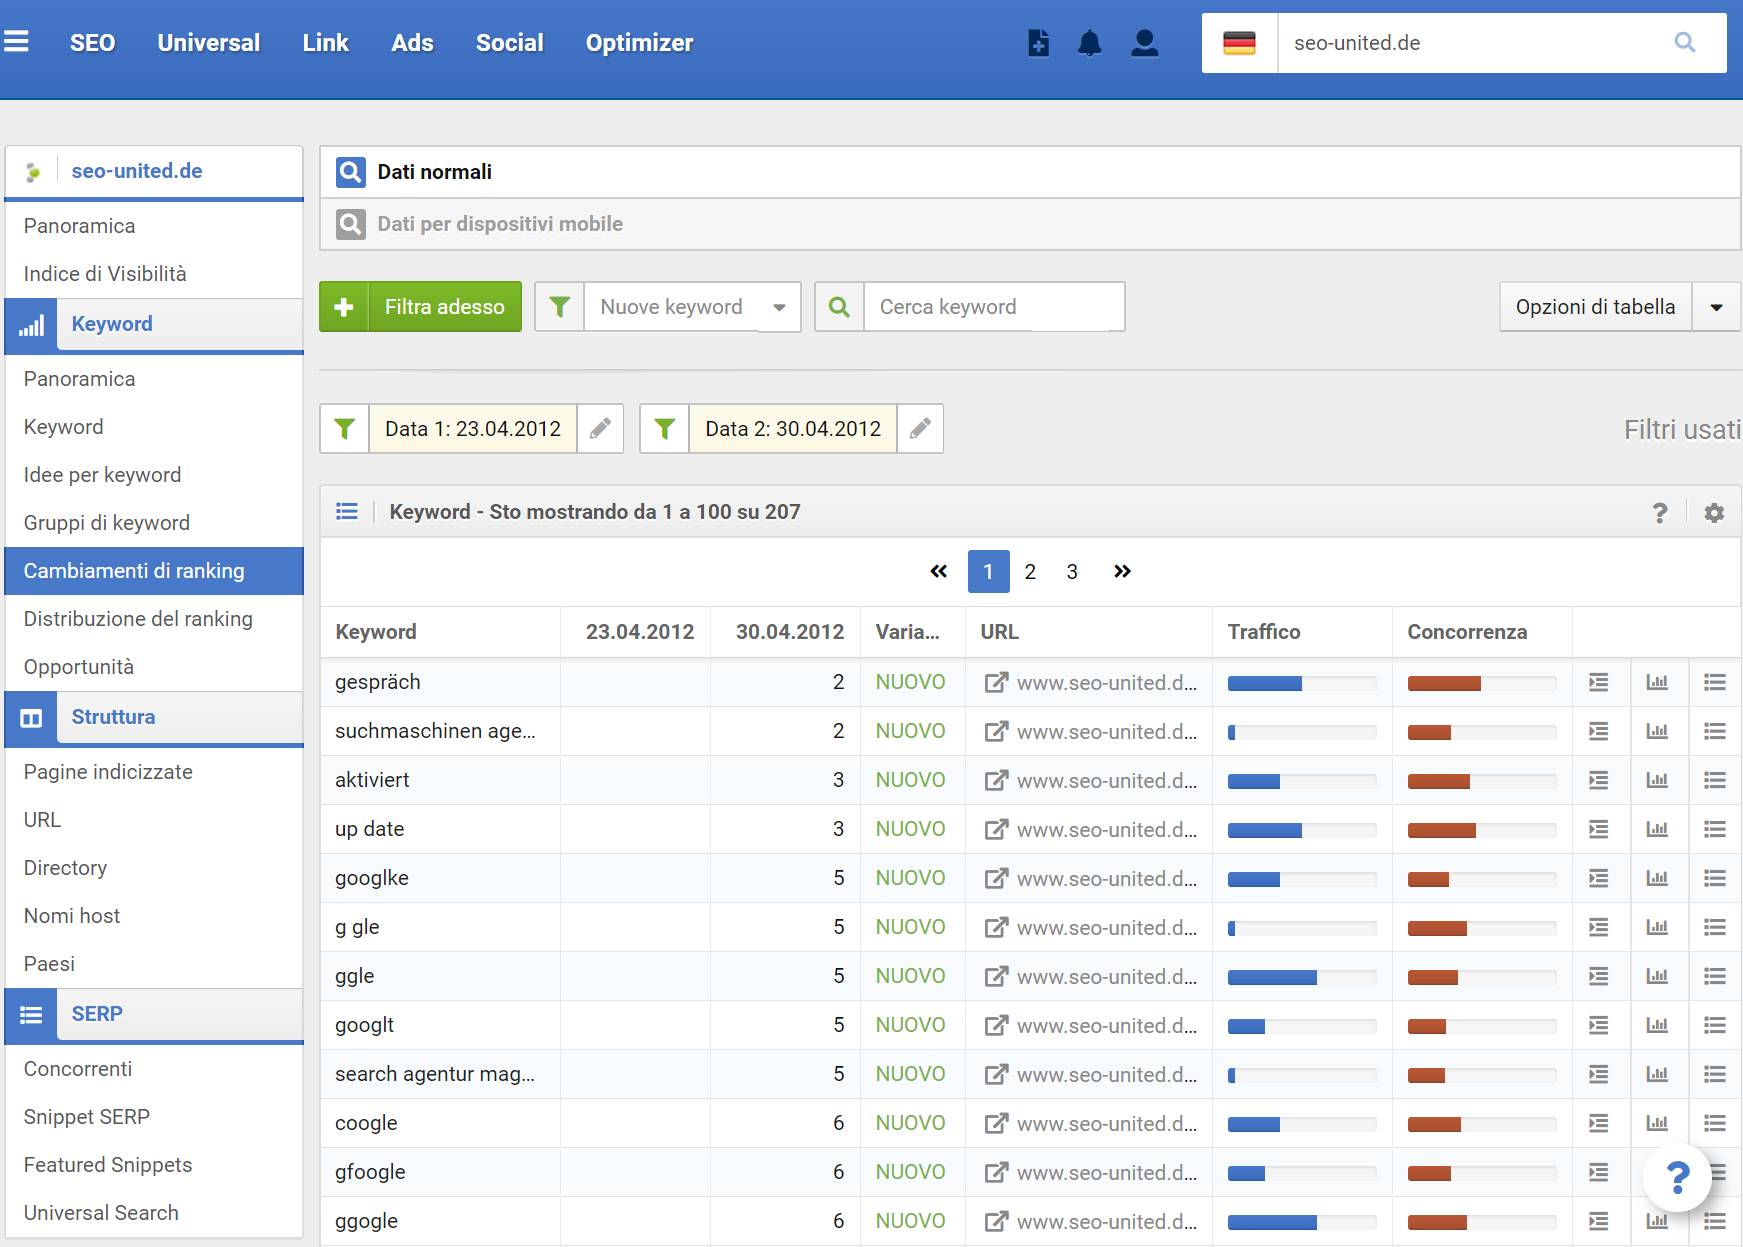
Task: Open the Opzioni di tabella button
Action: coord(1595,307)
